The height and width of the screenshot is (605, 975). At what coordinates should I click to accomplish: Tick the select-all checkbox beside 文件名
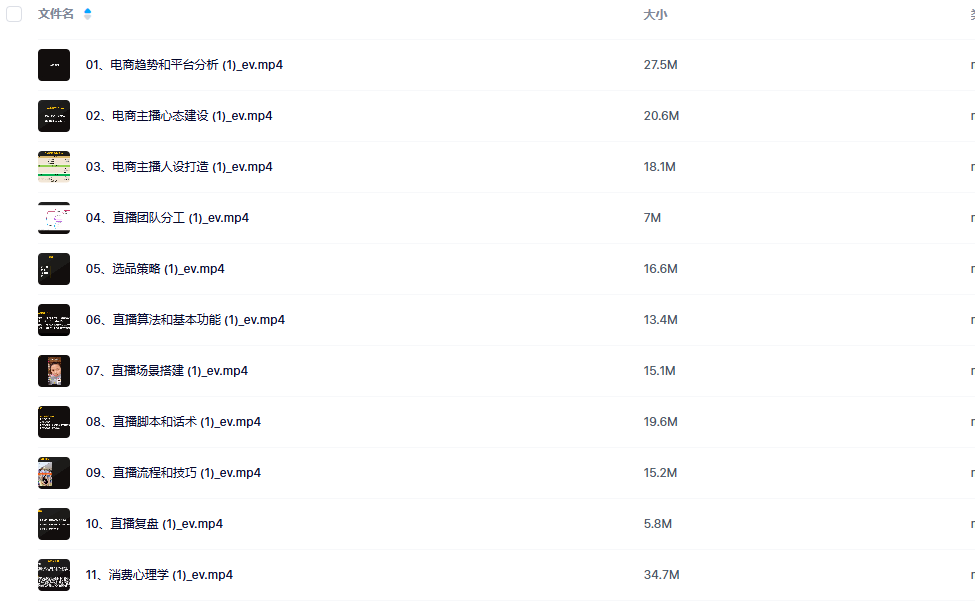click(14, 14)
